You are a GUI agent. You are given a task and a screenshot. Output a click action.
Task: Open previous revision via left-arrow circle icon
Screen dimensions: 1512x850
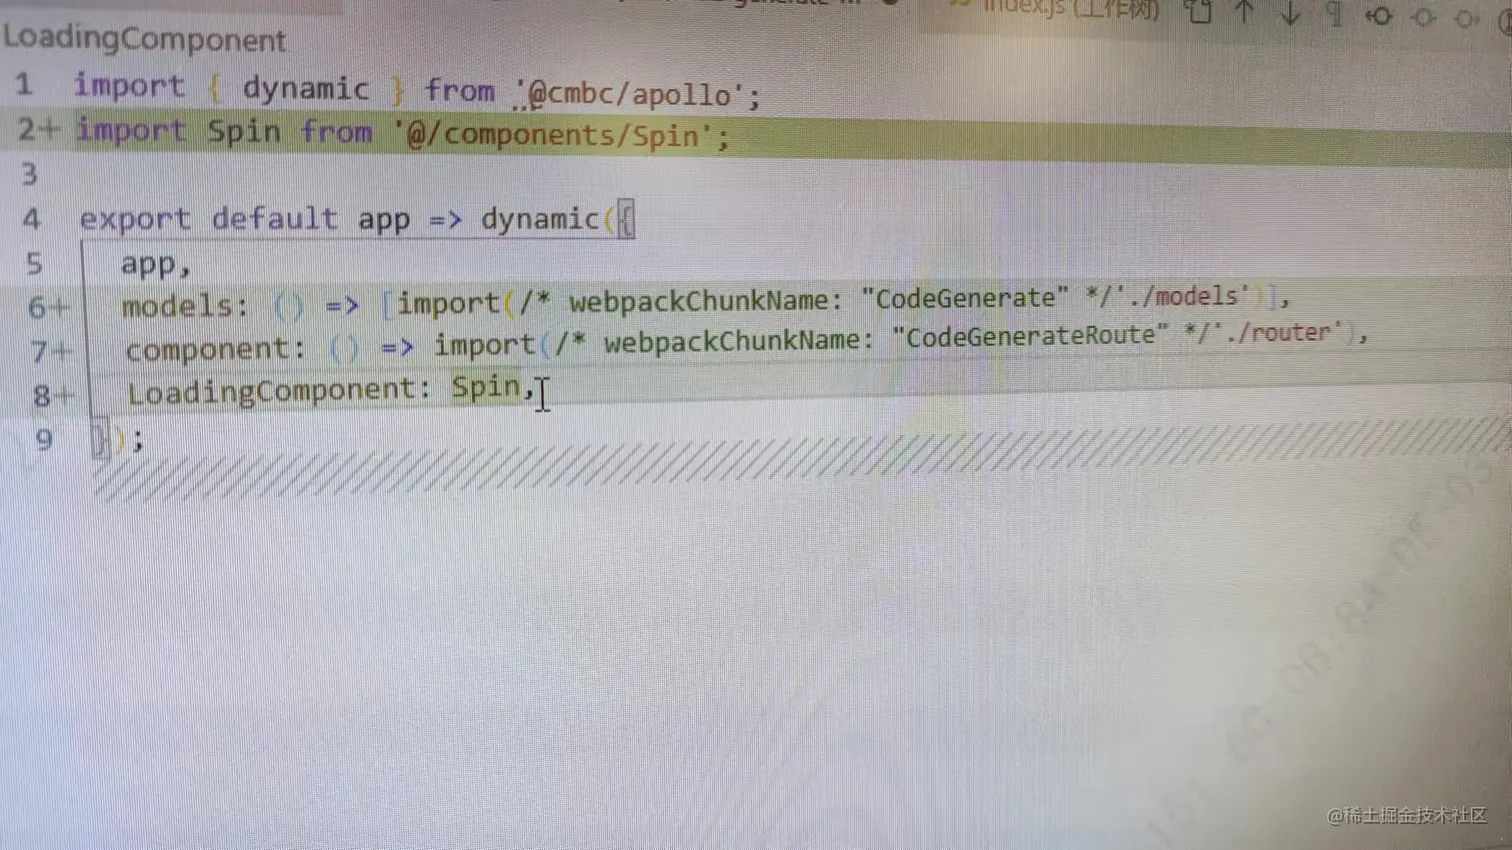click(x=1380, y=16)
